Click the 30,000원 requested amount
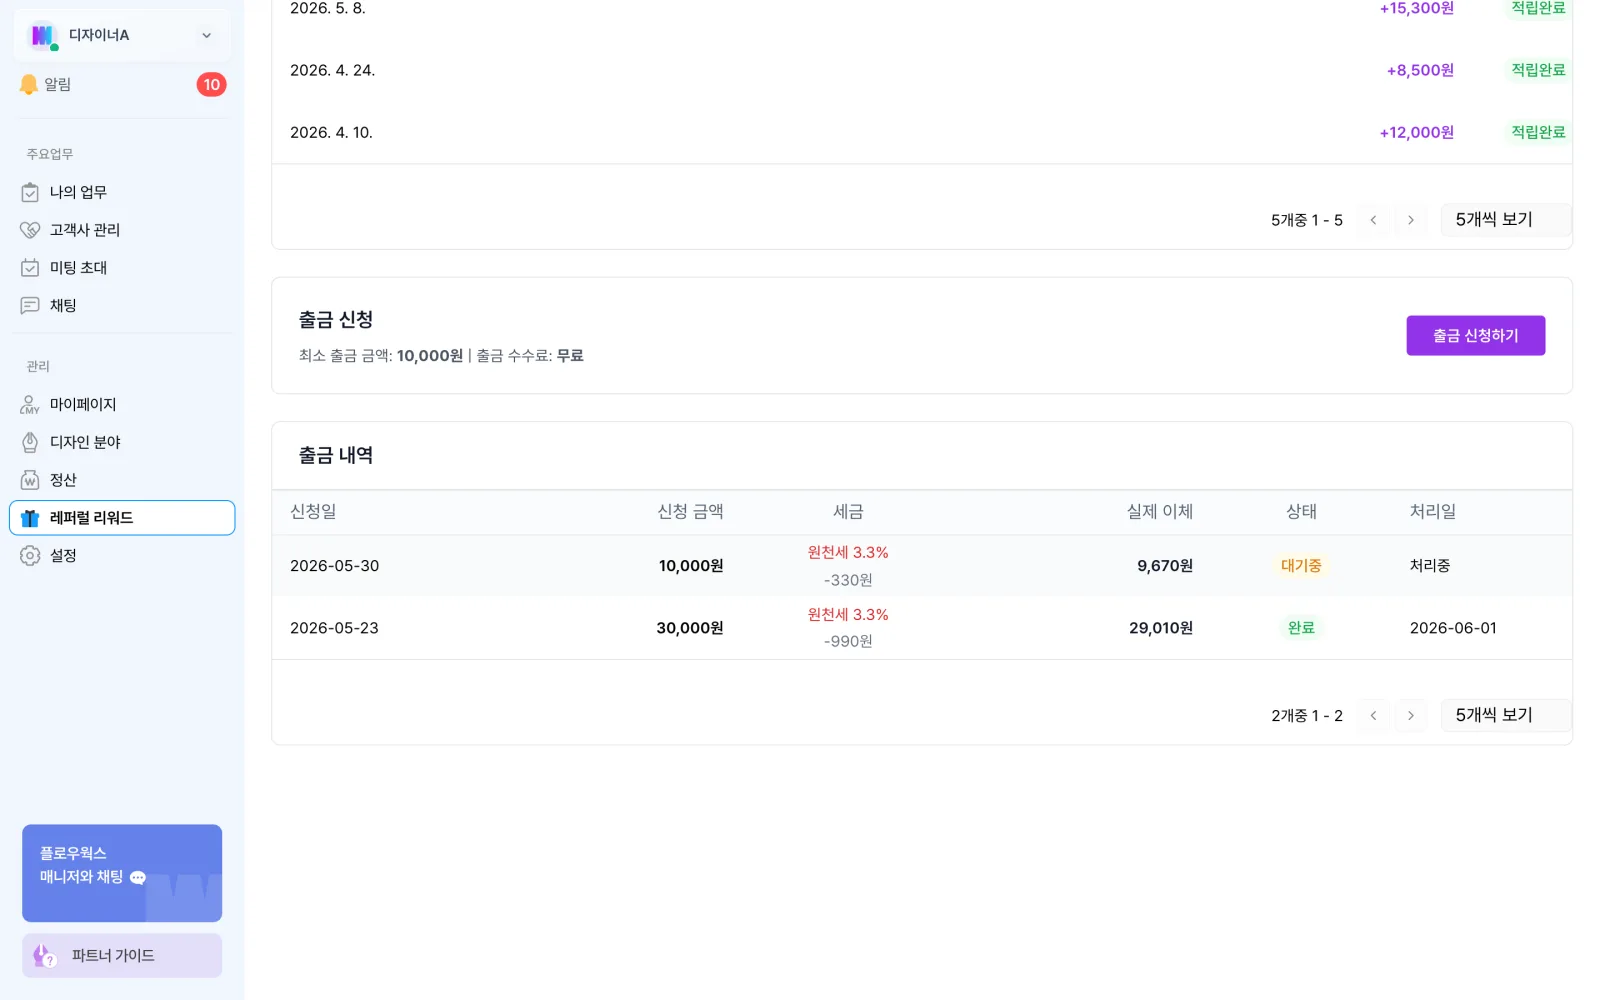 [x=690, y=628]
